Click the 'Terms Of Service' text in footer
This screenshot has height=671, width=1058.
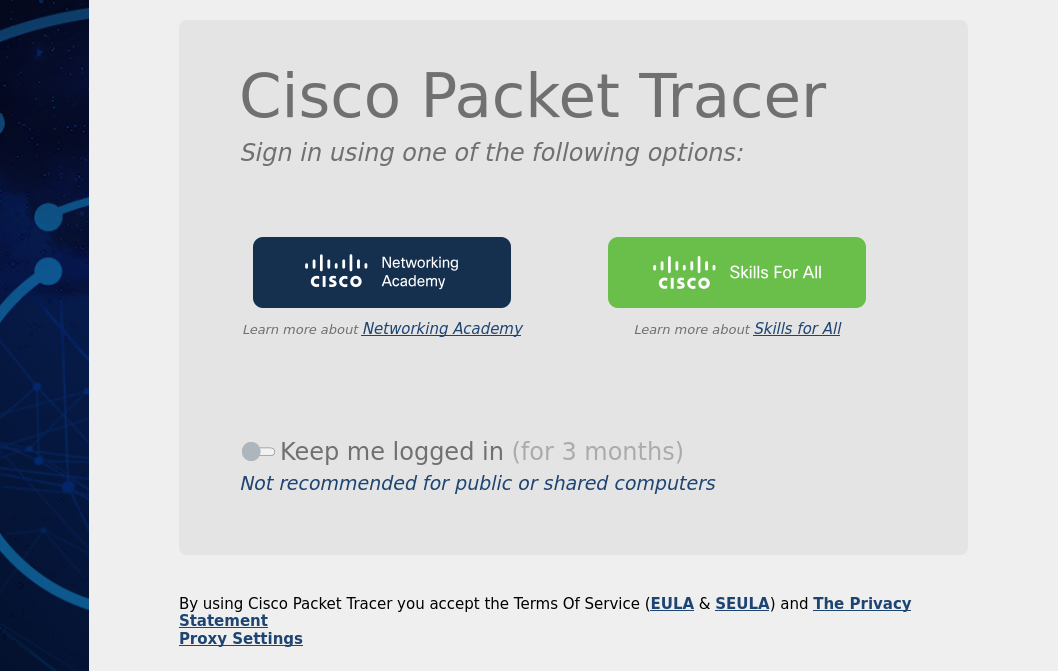[576, 603]
